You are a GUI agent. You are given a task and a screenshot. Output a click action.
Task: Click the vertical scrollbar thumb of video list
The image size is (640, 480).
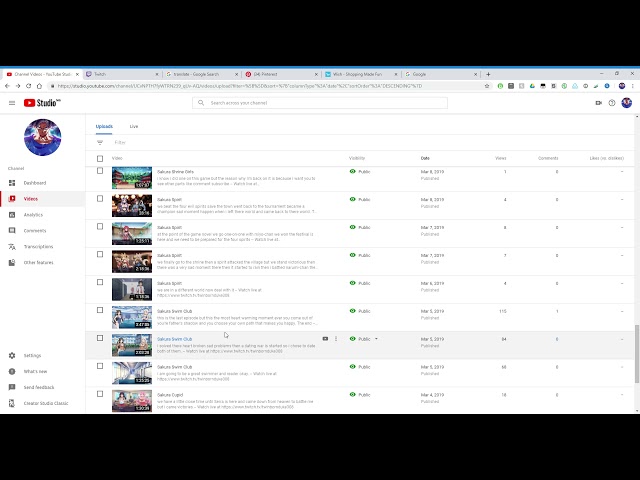click(636, 354)
